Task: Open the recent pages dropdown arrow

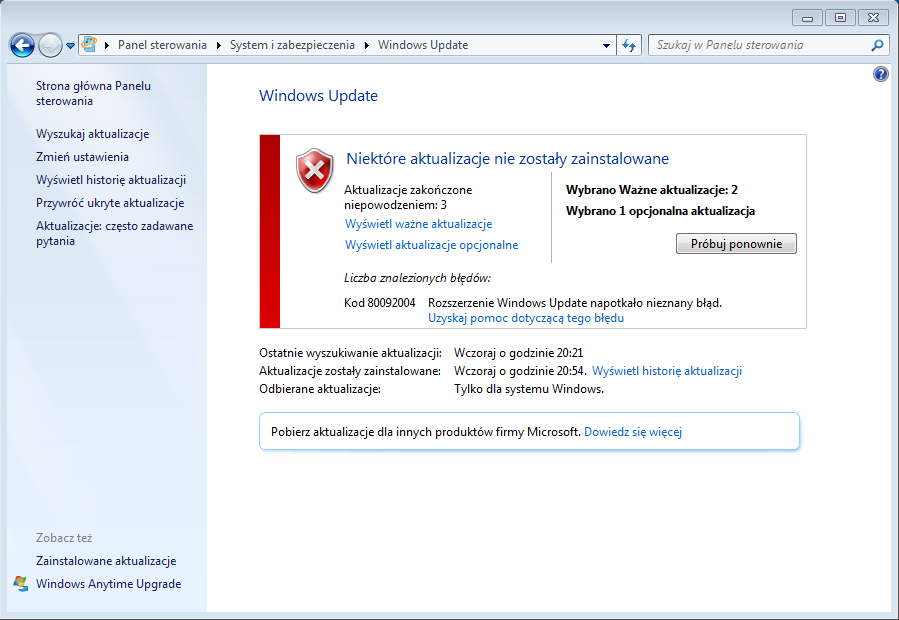Action: (x=68, y=44)
